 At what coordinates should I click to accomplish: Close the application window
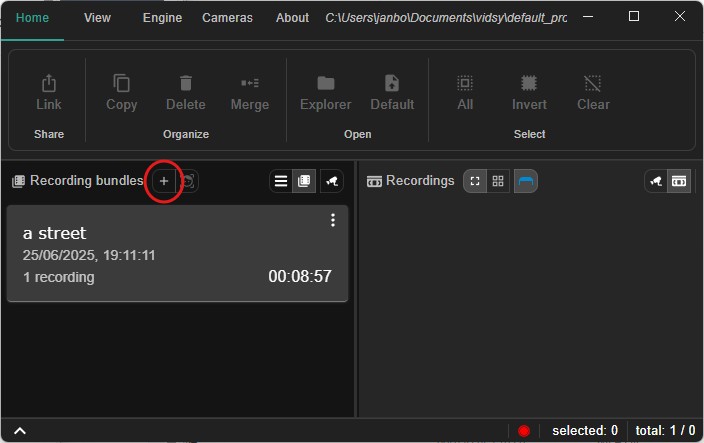680,17
